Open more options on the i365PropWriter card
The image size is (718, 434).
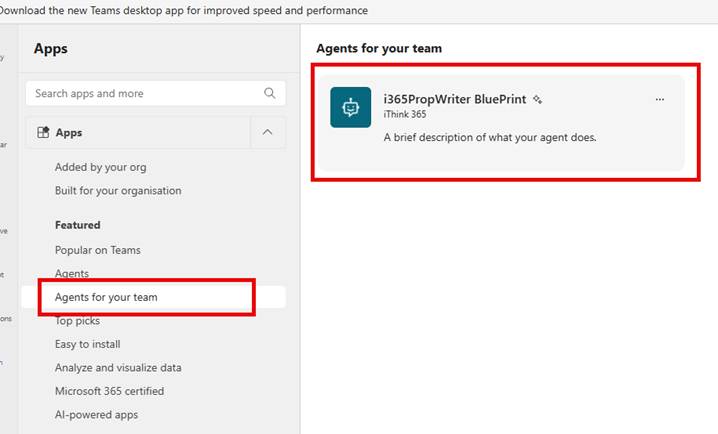pyautogui.click(x=659, y=99)
